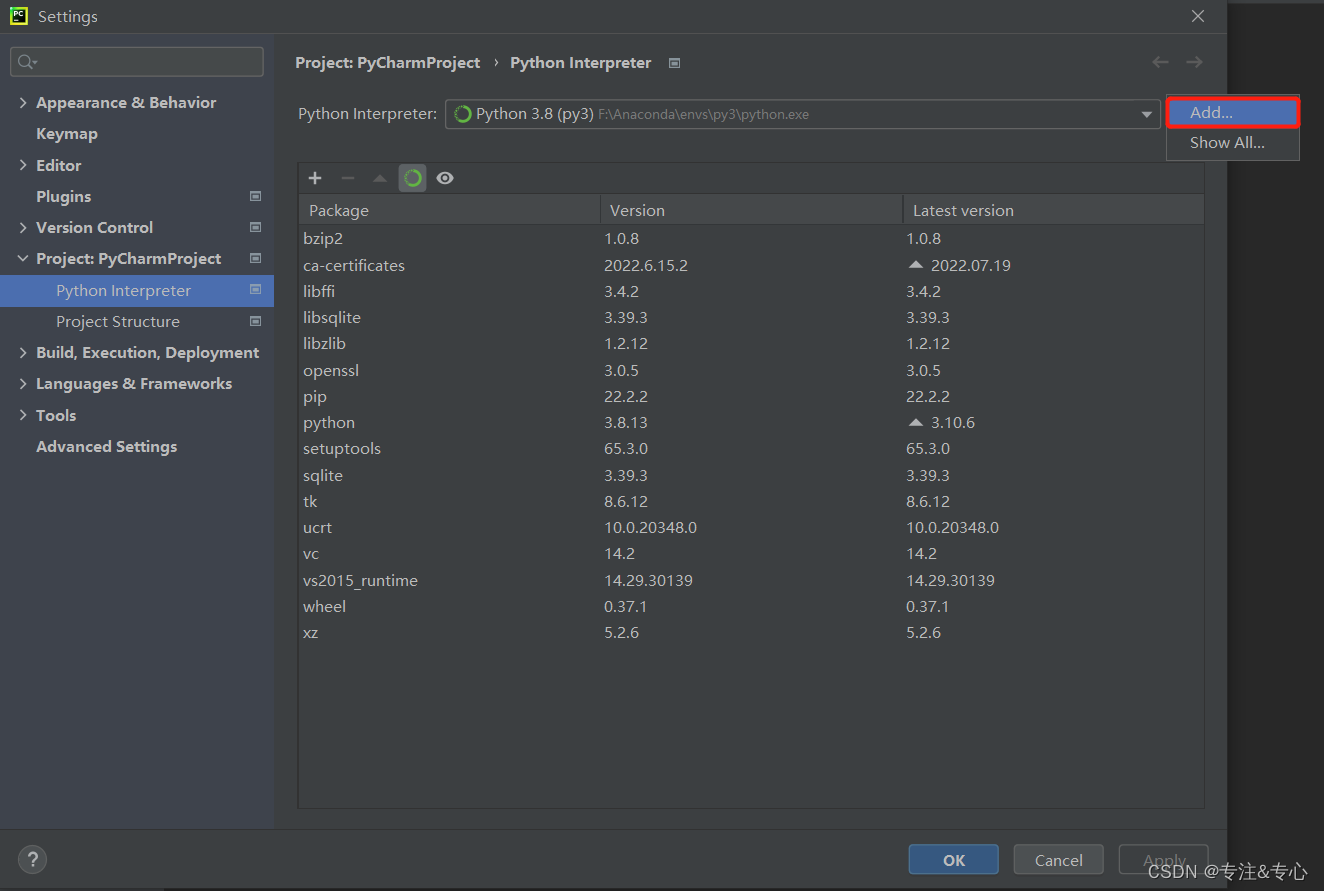This screenshot has height=891, width=1324.
Task: Click Project: PyCharmProject breadcrumb link
Action: pos(387,62)
